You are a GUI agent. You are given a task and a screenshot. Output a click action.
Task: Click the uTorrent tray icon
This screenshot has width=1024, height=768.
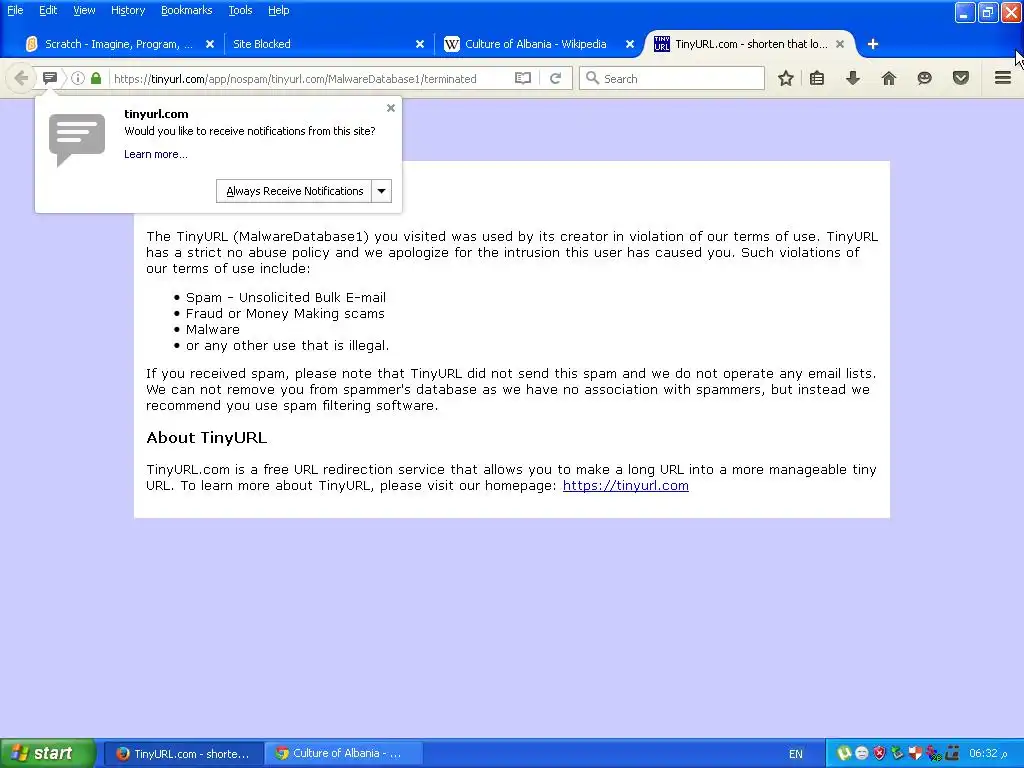(844, 754)
